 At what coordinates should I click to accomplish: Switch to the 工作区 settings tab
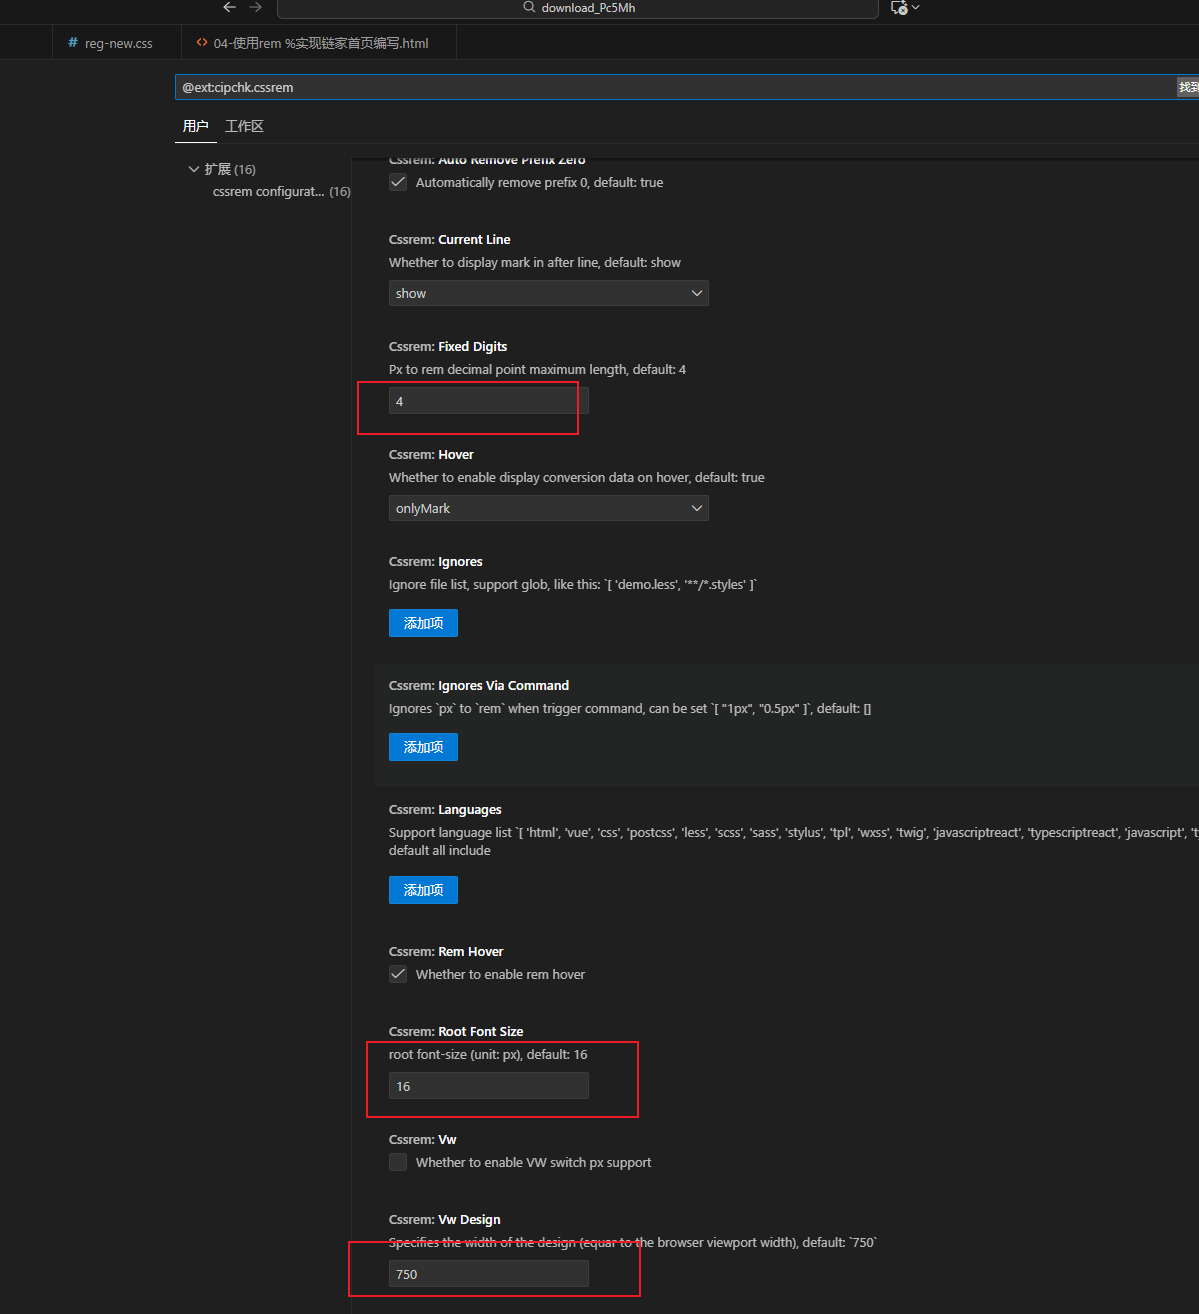pos(243,126)
